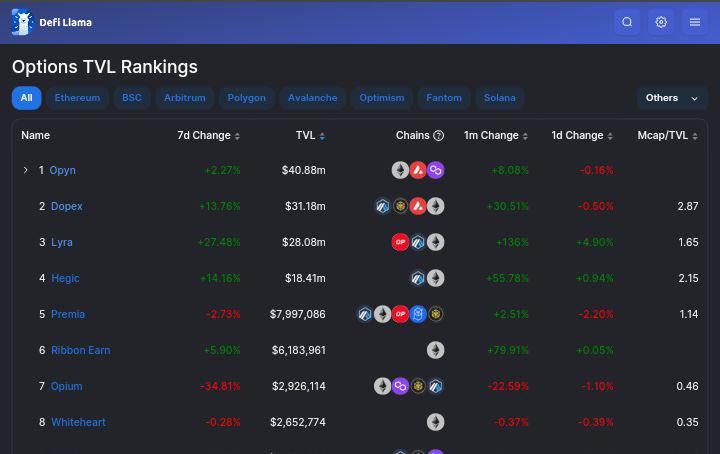Open the Opyn protocol link
Viewport: 720px width, 454px height.
click(x=62, y=170)
